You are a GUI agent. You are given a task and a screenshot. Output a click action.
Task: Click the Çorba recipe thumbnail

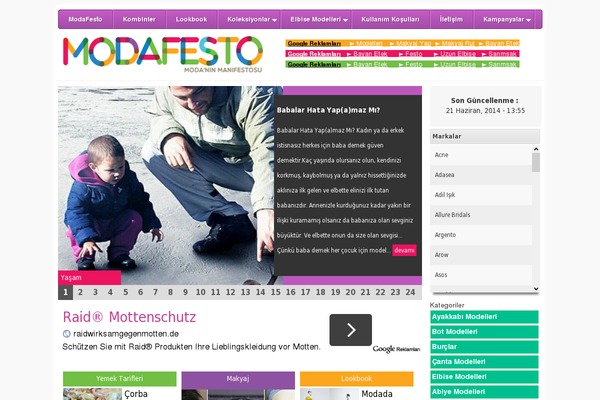point(92,394)
